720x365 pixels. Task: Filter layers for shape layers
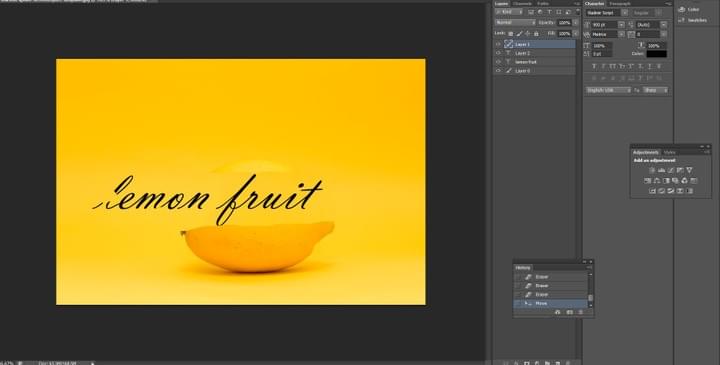(559, 12)
